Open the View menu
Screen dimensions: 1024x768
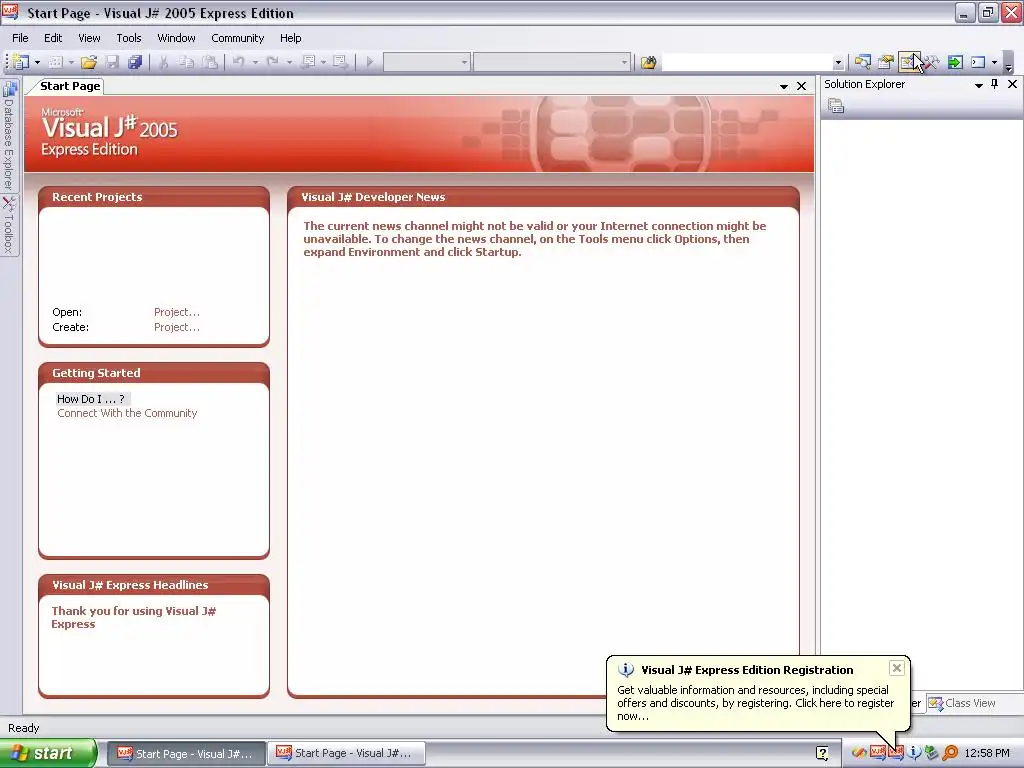(89, 38)
